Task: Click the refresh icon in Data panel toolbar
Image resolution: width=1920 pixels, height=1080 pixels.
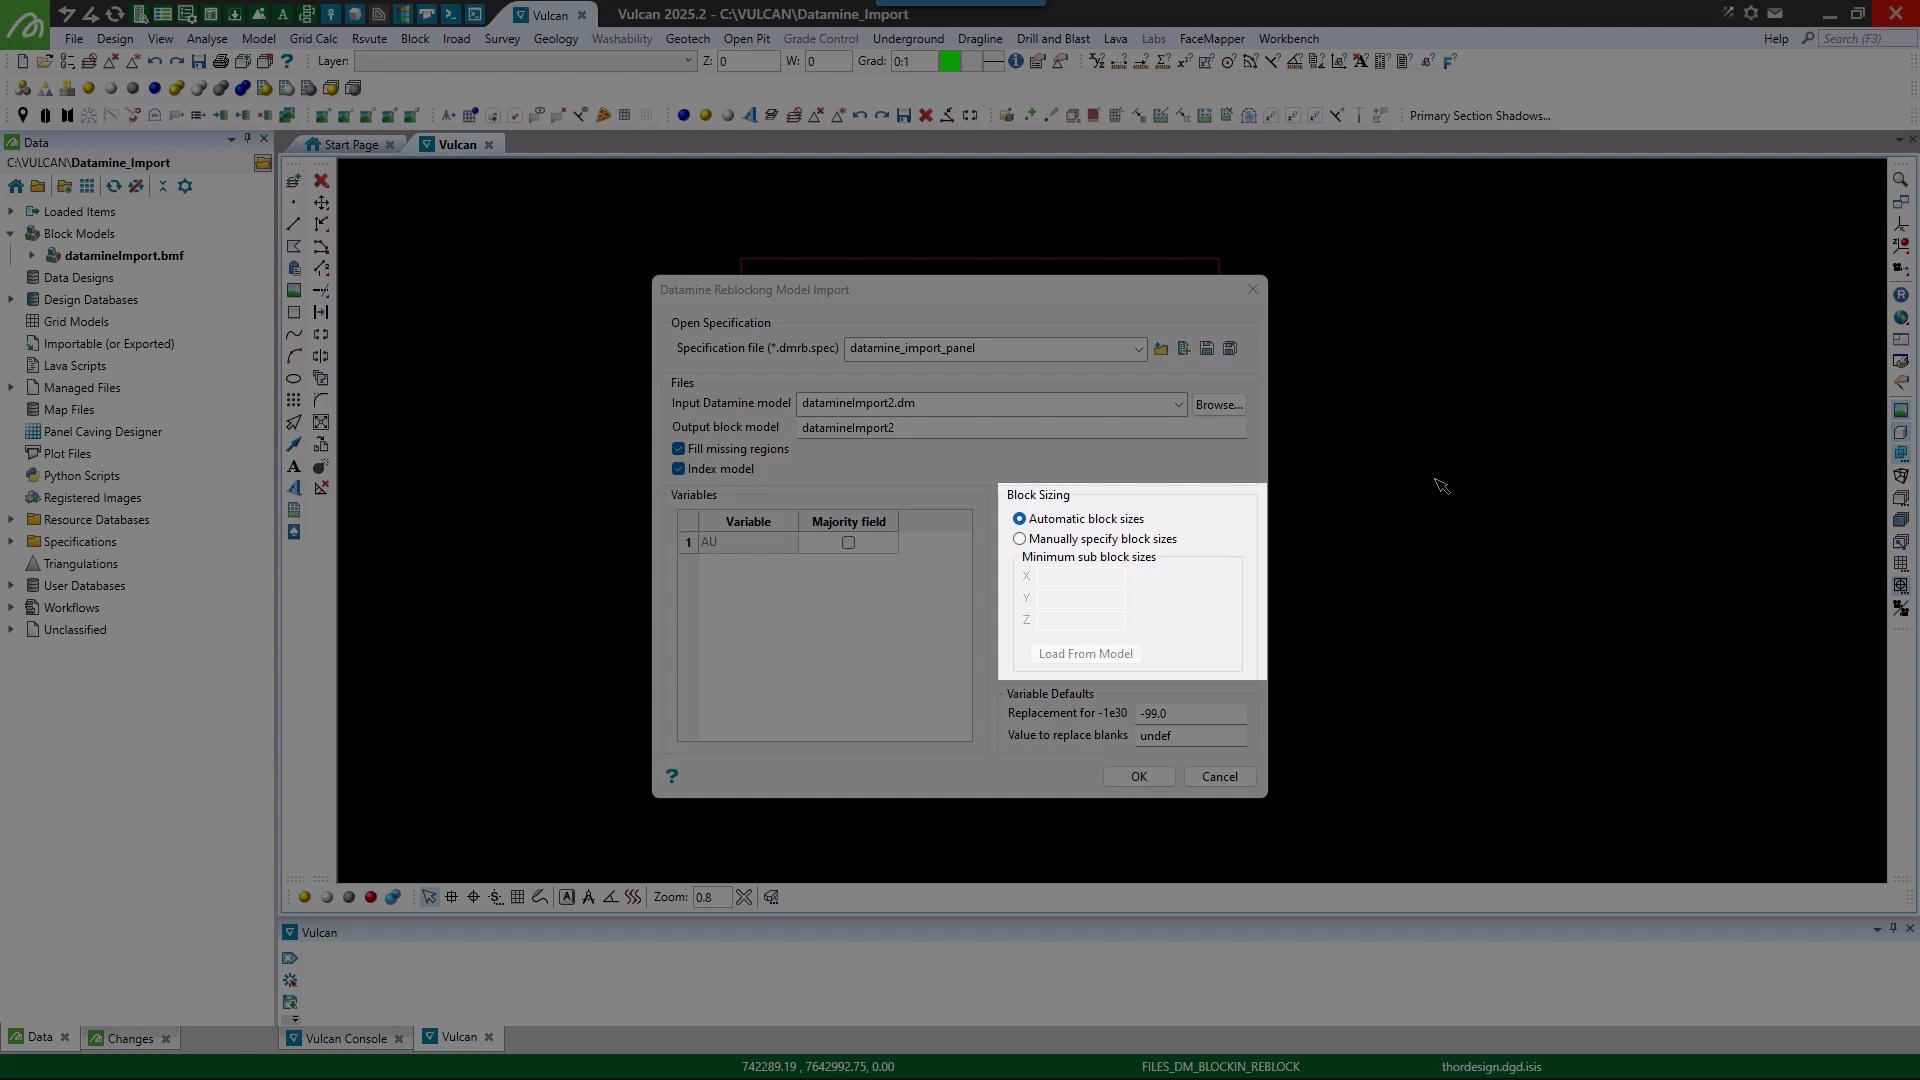Action: [x=114, y=187]
